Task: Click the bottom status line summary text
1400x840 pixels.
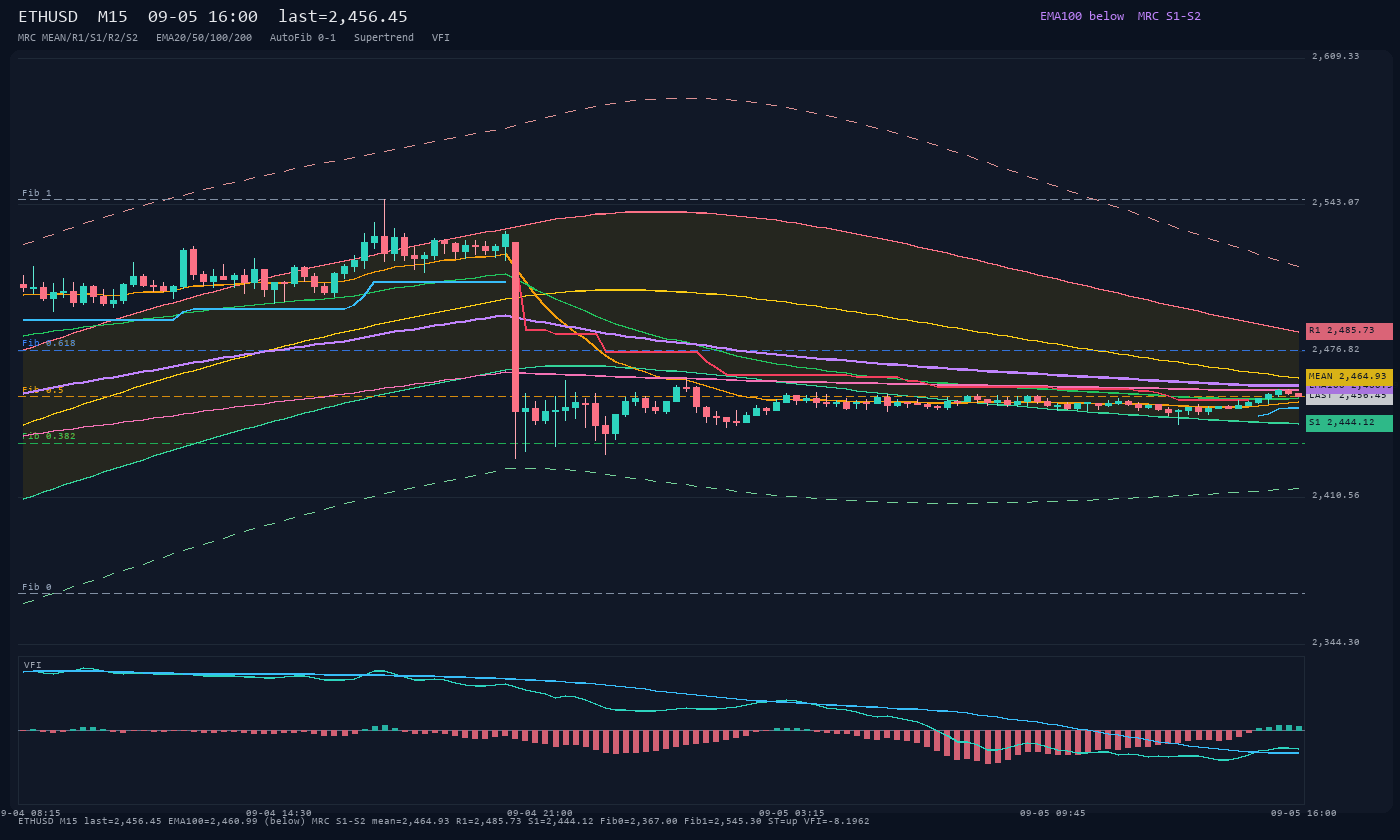Action: pyautogui.click(x=444, y=821)
